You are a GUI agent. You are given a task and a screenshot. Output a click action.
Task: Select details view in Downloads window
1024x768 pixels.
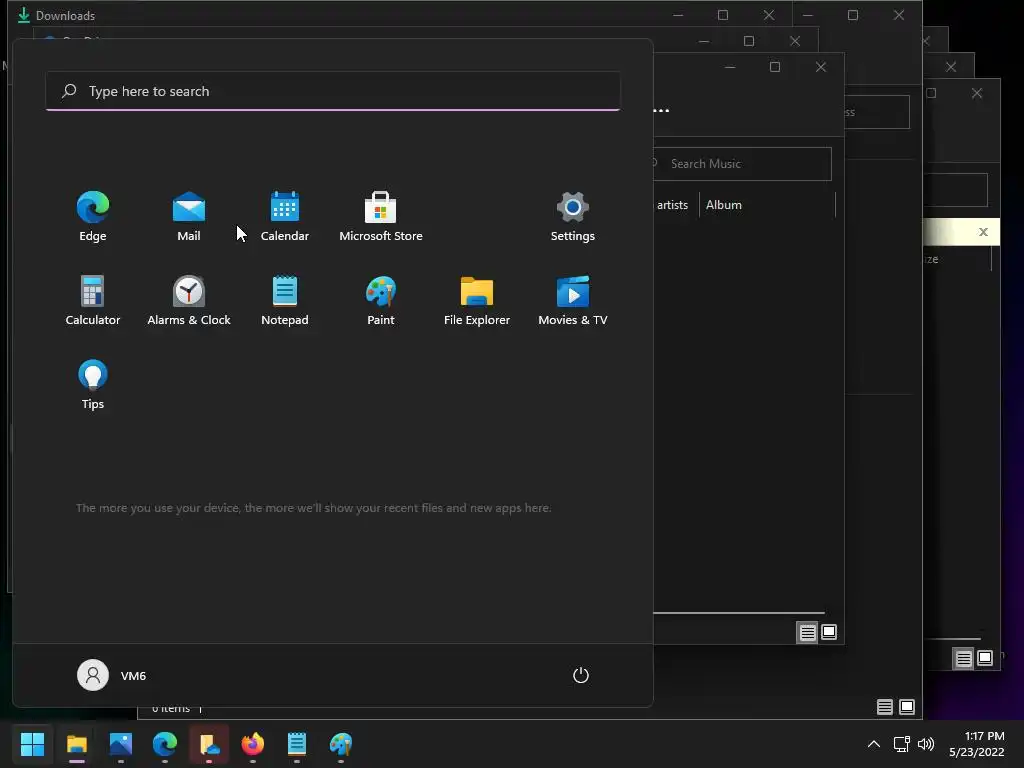[x=885, y=707]
